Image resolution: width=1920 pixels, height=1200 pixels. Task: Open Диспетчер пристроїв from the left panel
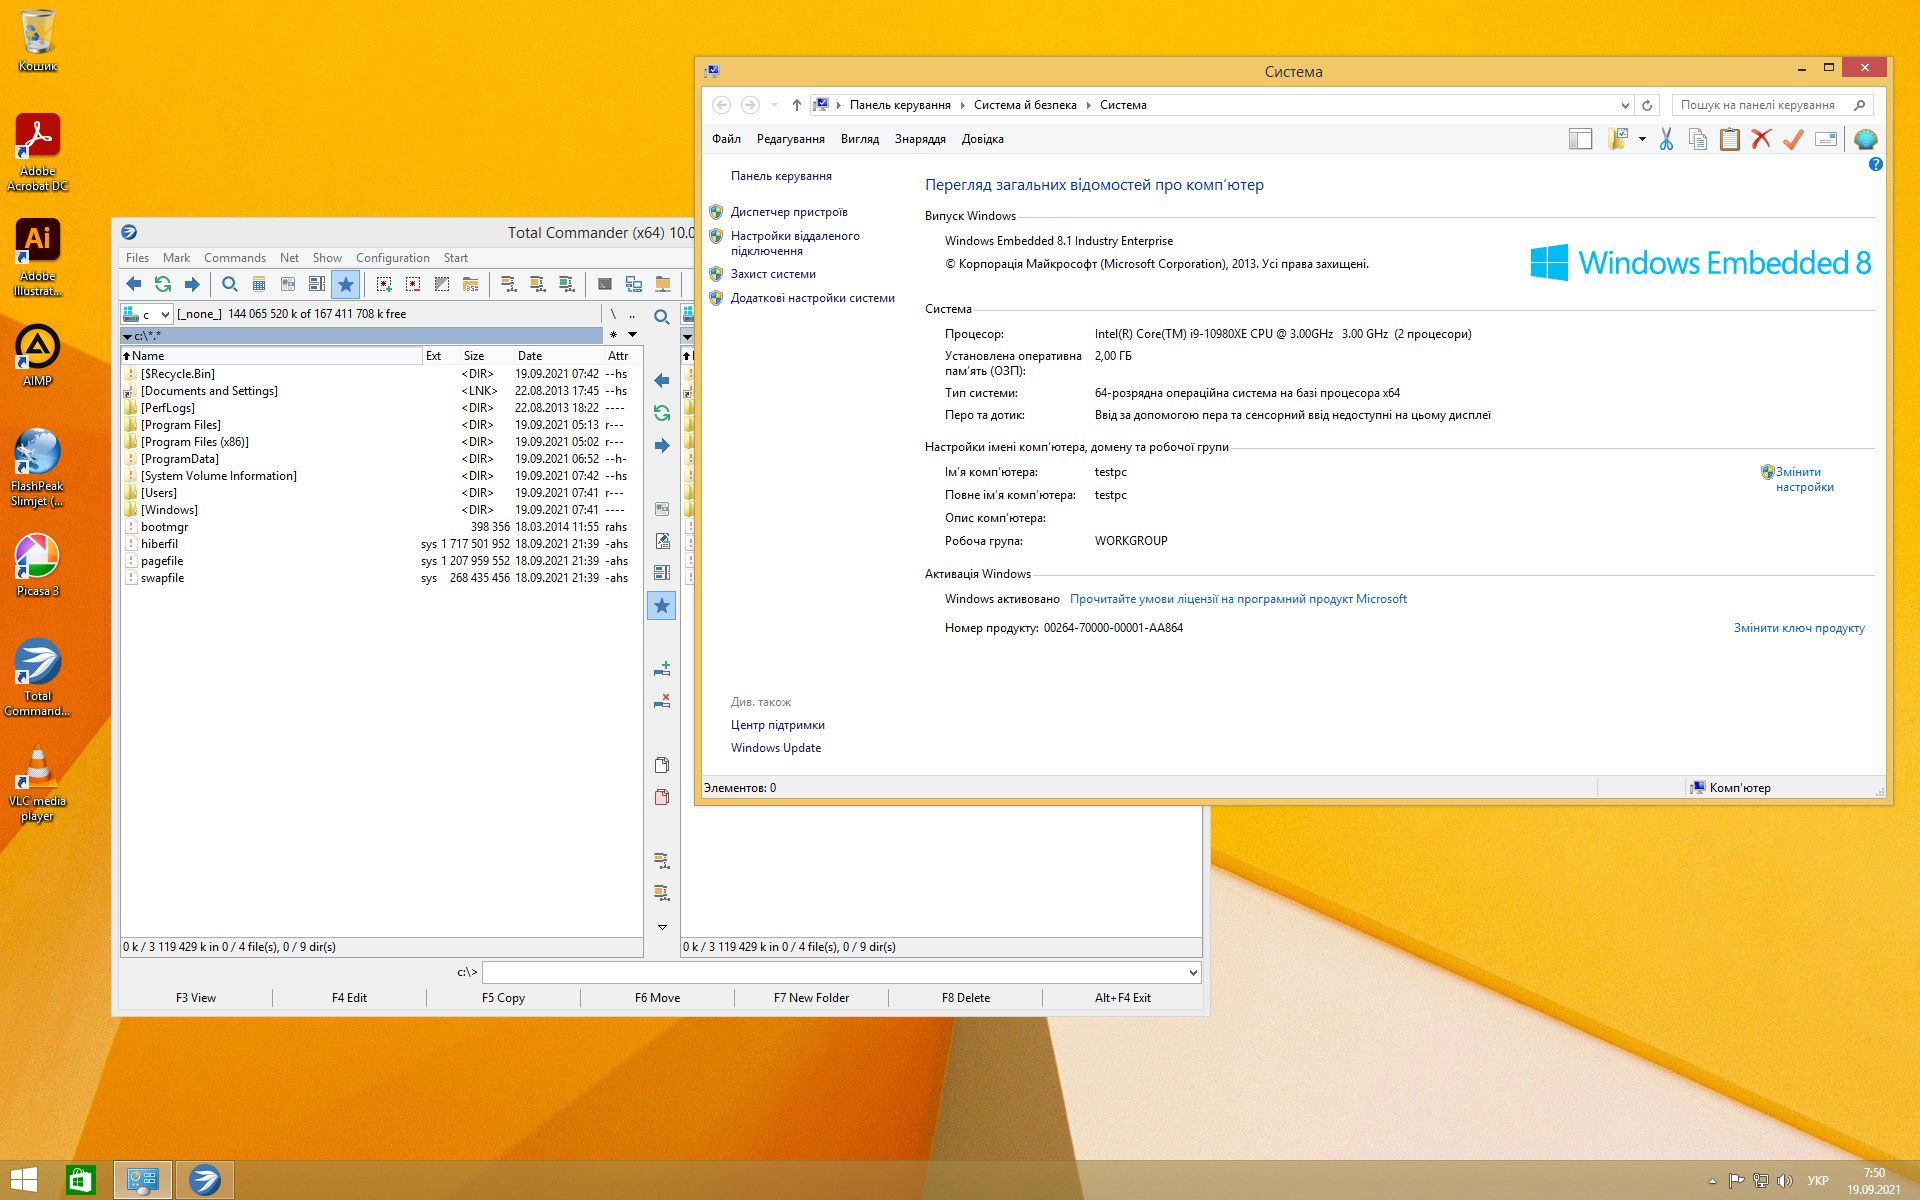[788, 212]
